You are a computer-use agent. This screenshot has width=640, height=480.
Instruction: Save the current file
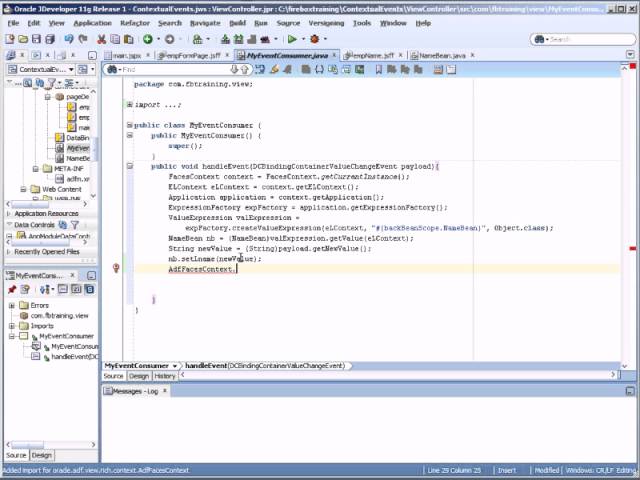(36, 39)
